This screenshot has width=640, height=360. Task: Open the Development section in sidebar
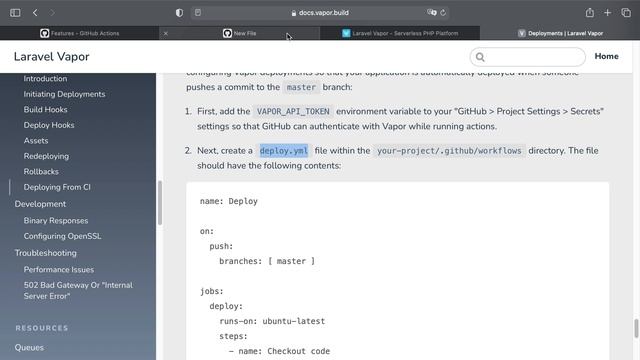(40, 204)
